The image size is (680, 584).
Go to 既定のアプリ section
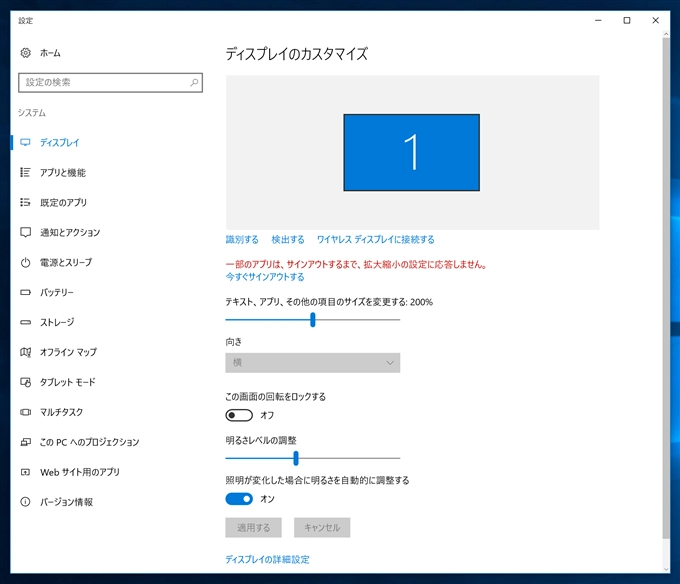pos(63,202)
